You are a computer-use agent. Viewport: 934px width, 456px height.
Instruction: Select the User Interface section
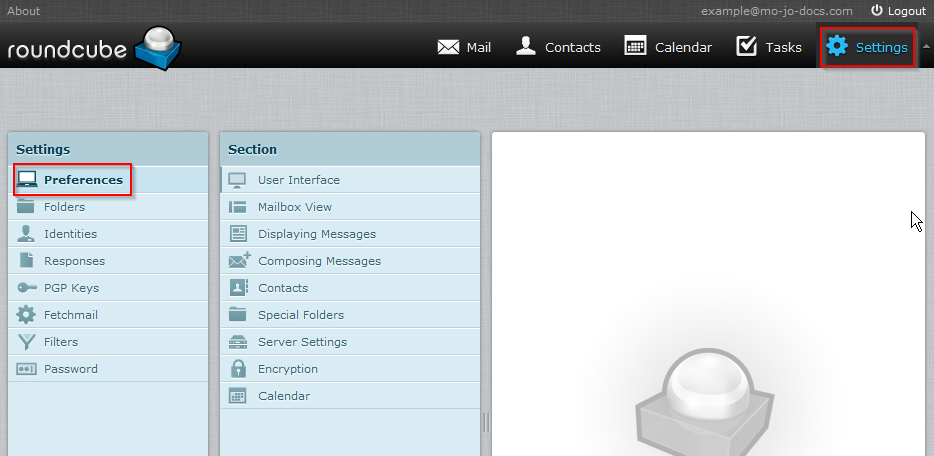tap(298, 180)
